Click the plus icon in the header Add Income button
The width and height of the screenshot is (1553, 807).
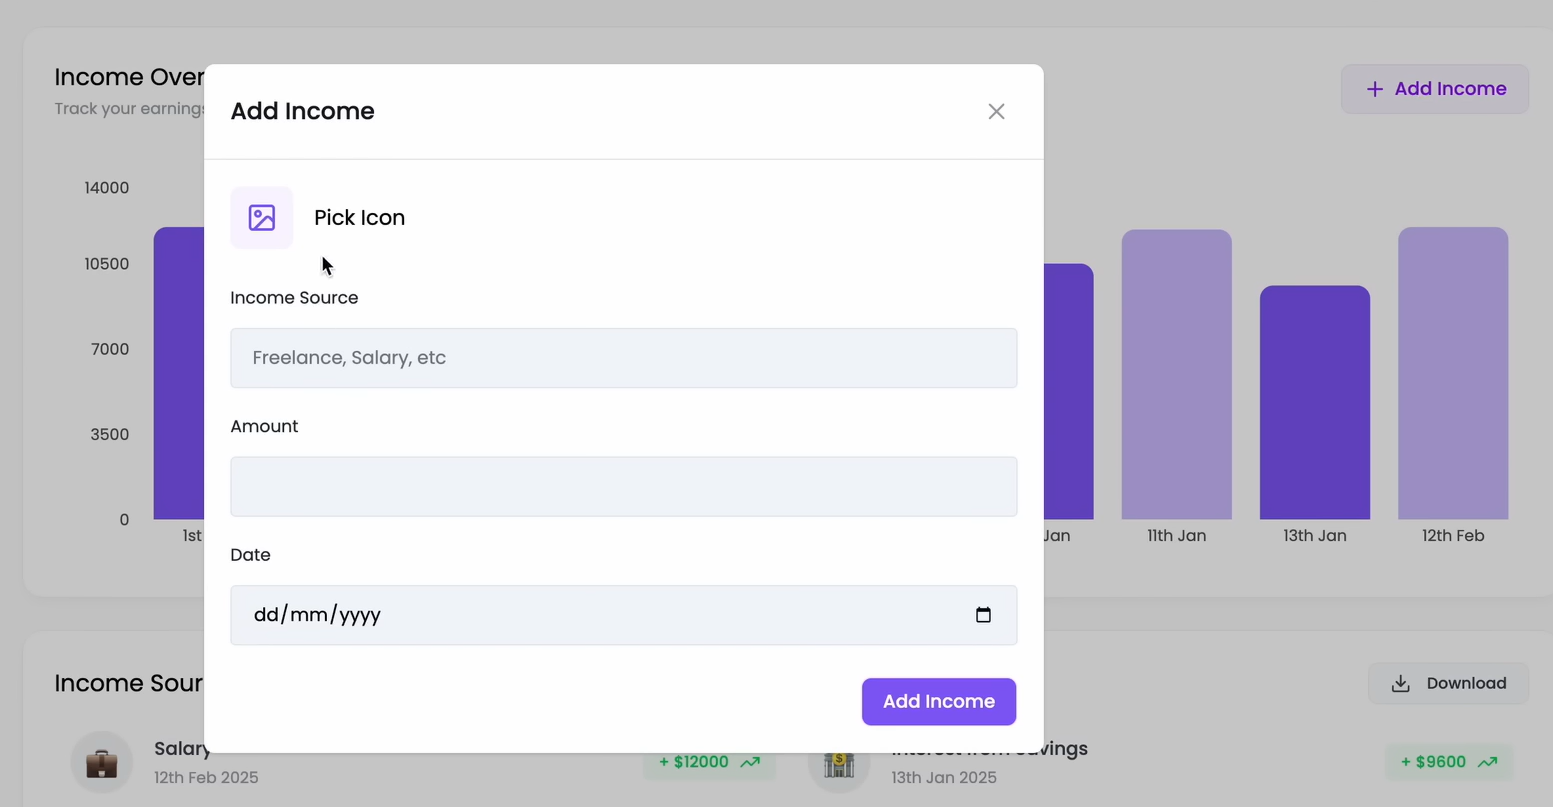click(x=1375, y=89)
